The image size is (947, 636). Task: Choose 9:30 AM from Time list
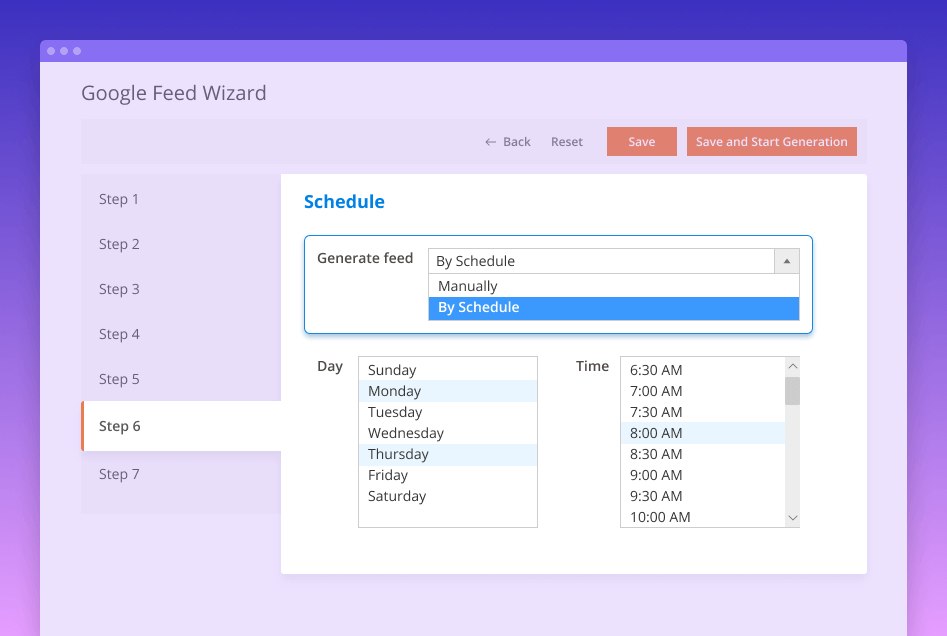(x=656, y=496)
